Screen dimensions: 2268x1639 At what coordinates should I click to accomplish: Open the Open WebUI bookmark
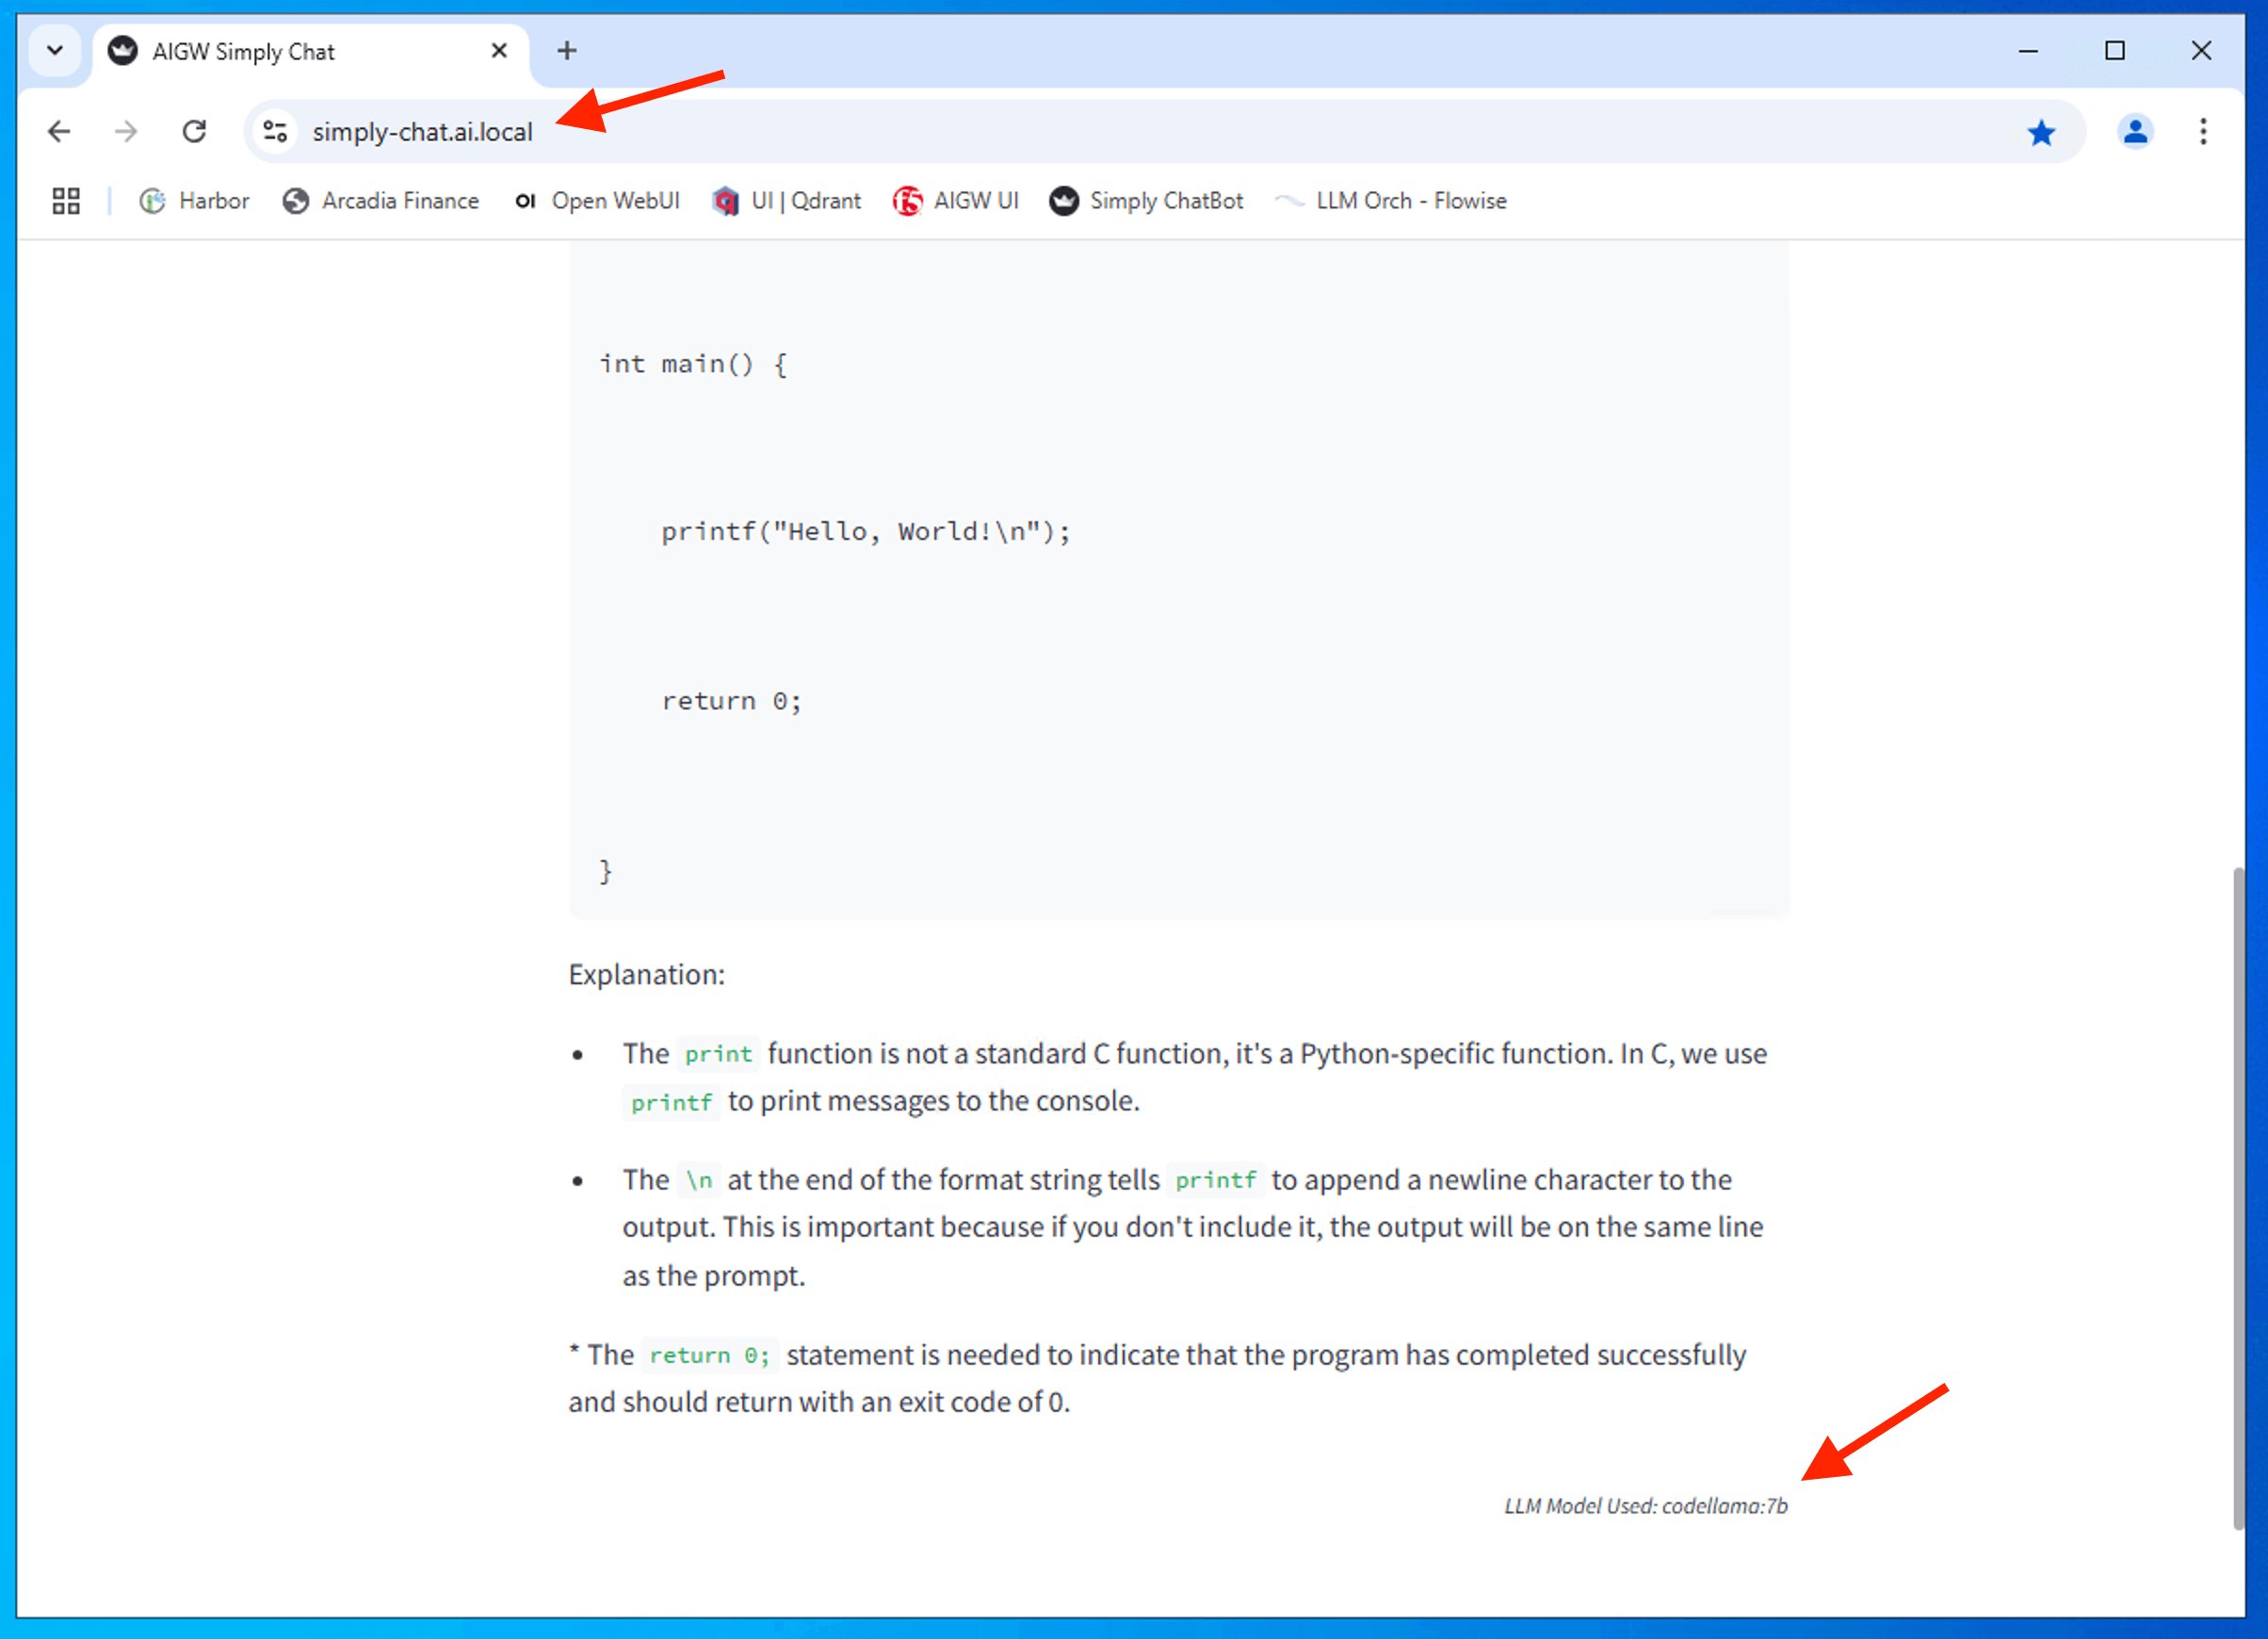tap(597, 201)
